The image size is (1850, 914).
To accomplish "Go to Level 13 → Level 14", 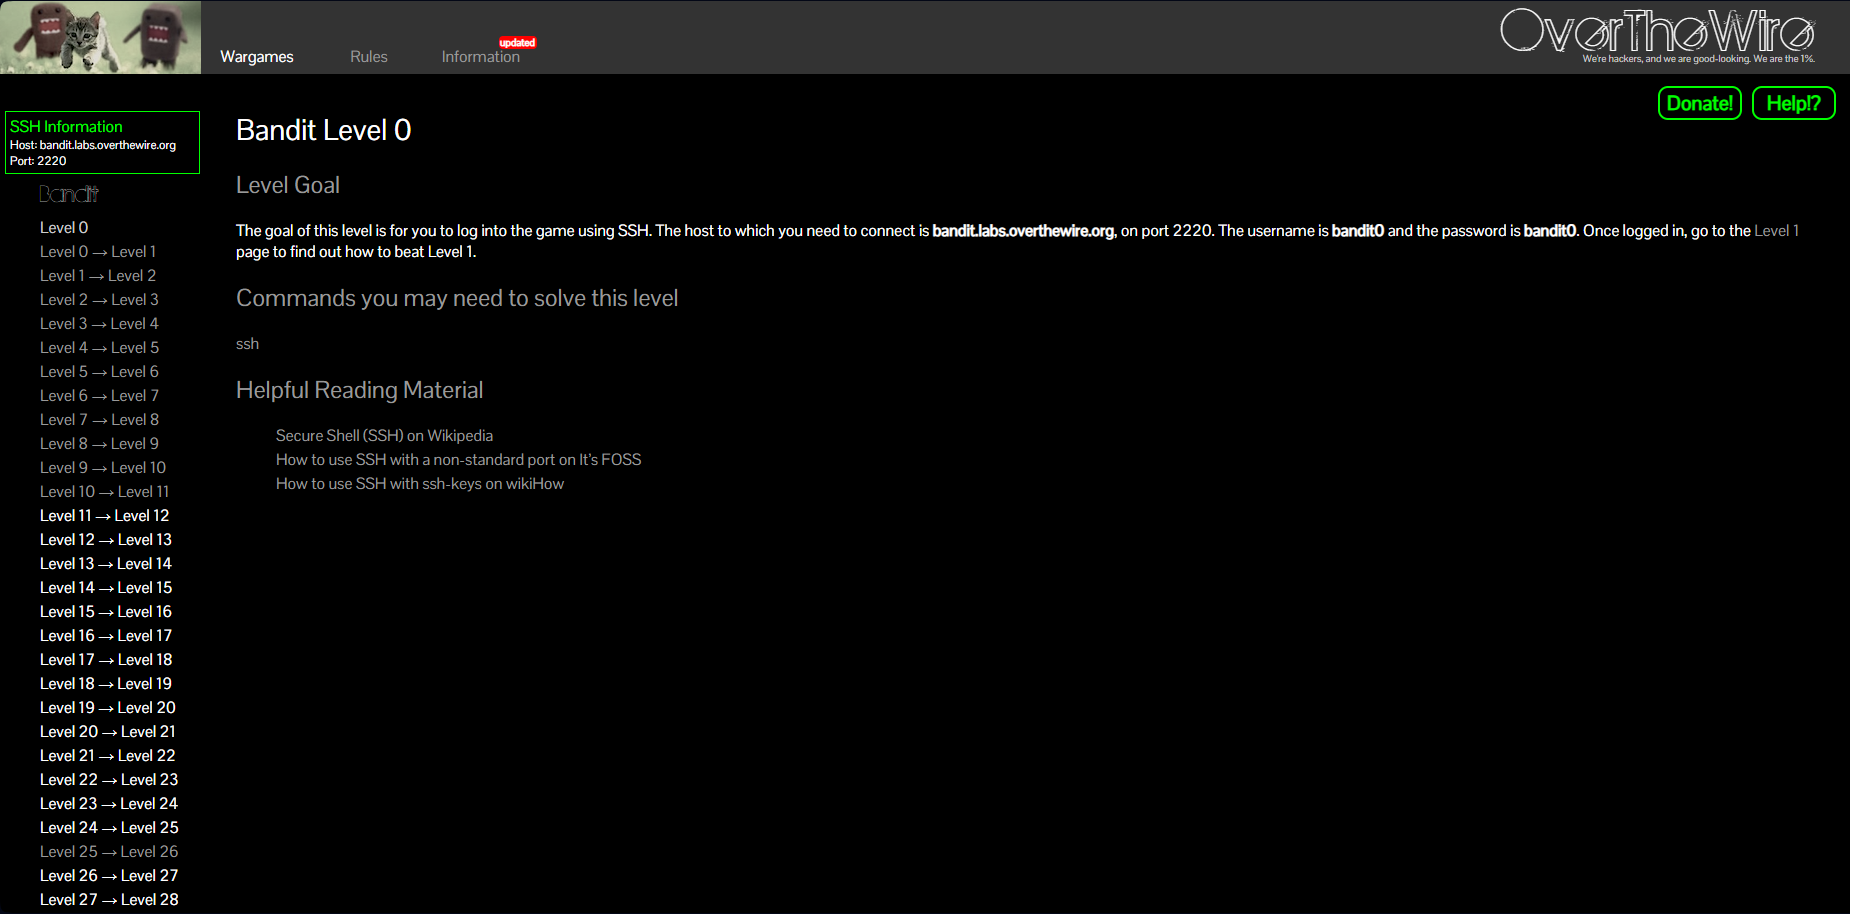I will [106, 564].
